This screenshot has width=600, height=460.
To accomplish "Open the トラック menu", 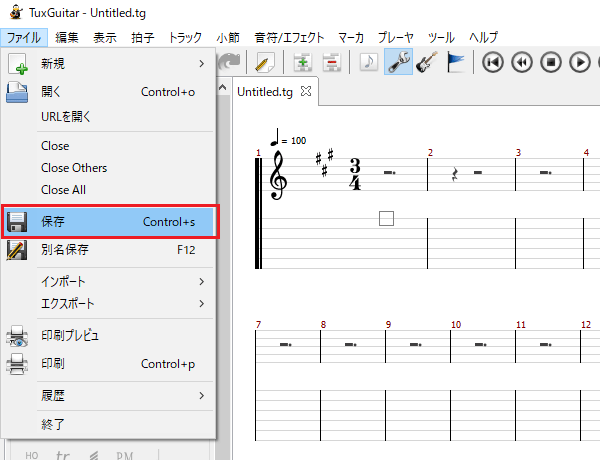I will [x=185, y=38].
